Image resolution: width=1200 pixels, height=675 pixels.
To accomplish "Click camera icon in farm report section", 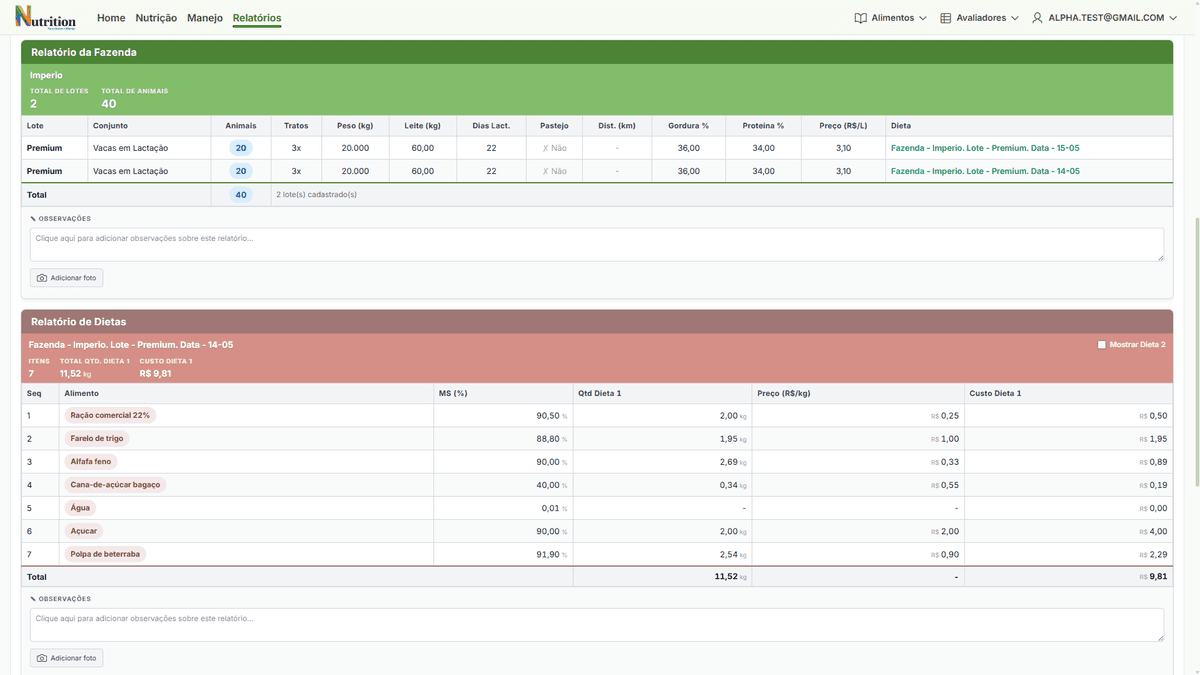I will click(42, 278).
